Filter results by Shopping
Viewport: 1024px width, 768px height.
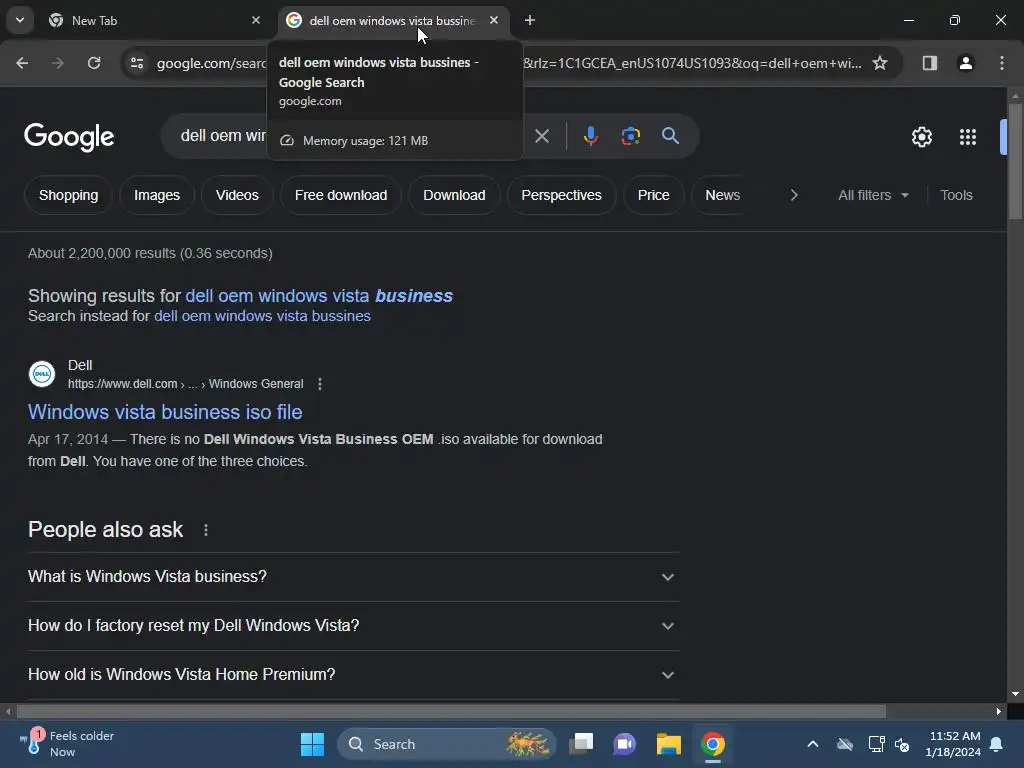[x=69, y=195]
